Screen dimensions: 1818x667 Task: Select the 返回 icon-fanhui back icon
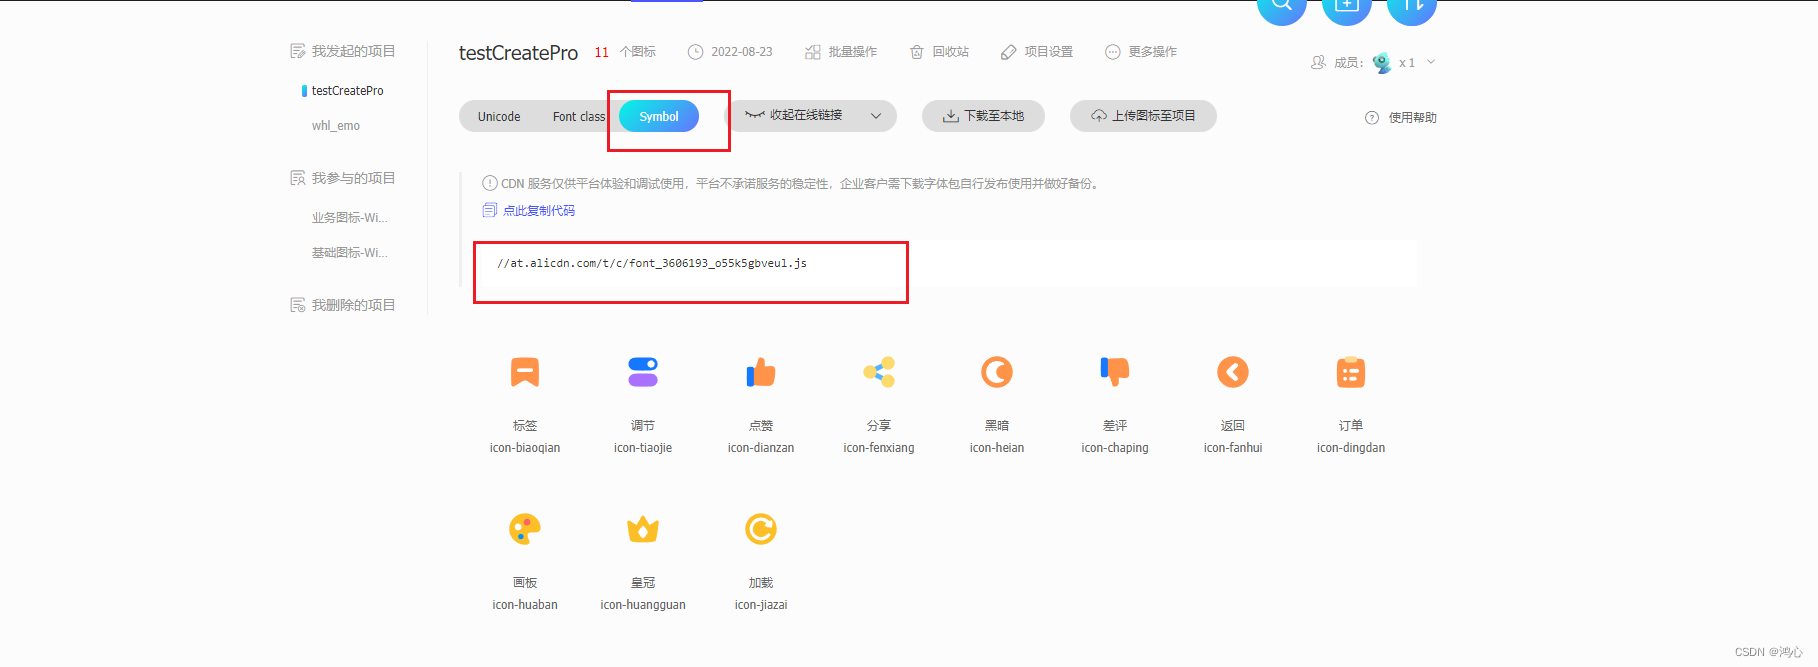[1233, 372]
